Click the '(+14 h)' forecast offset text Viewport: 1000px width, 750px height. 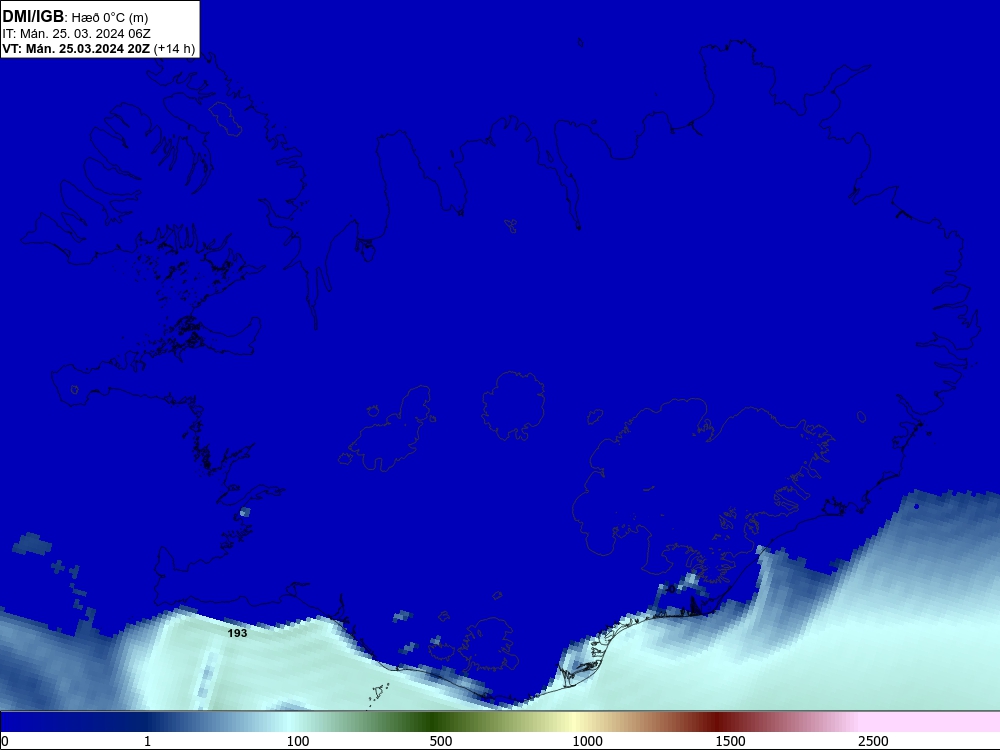coord(174,48)
